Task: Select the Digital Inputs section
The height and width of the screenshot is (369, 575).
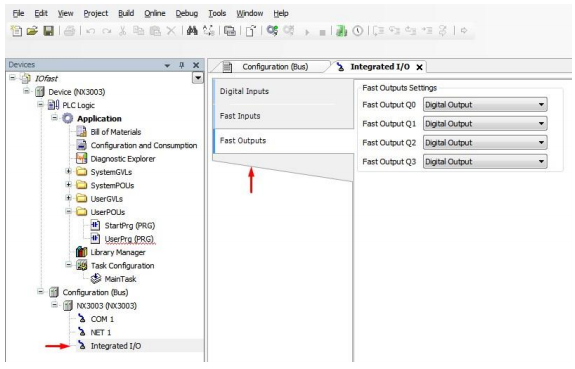Action: (x=244, y=91)
